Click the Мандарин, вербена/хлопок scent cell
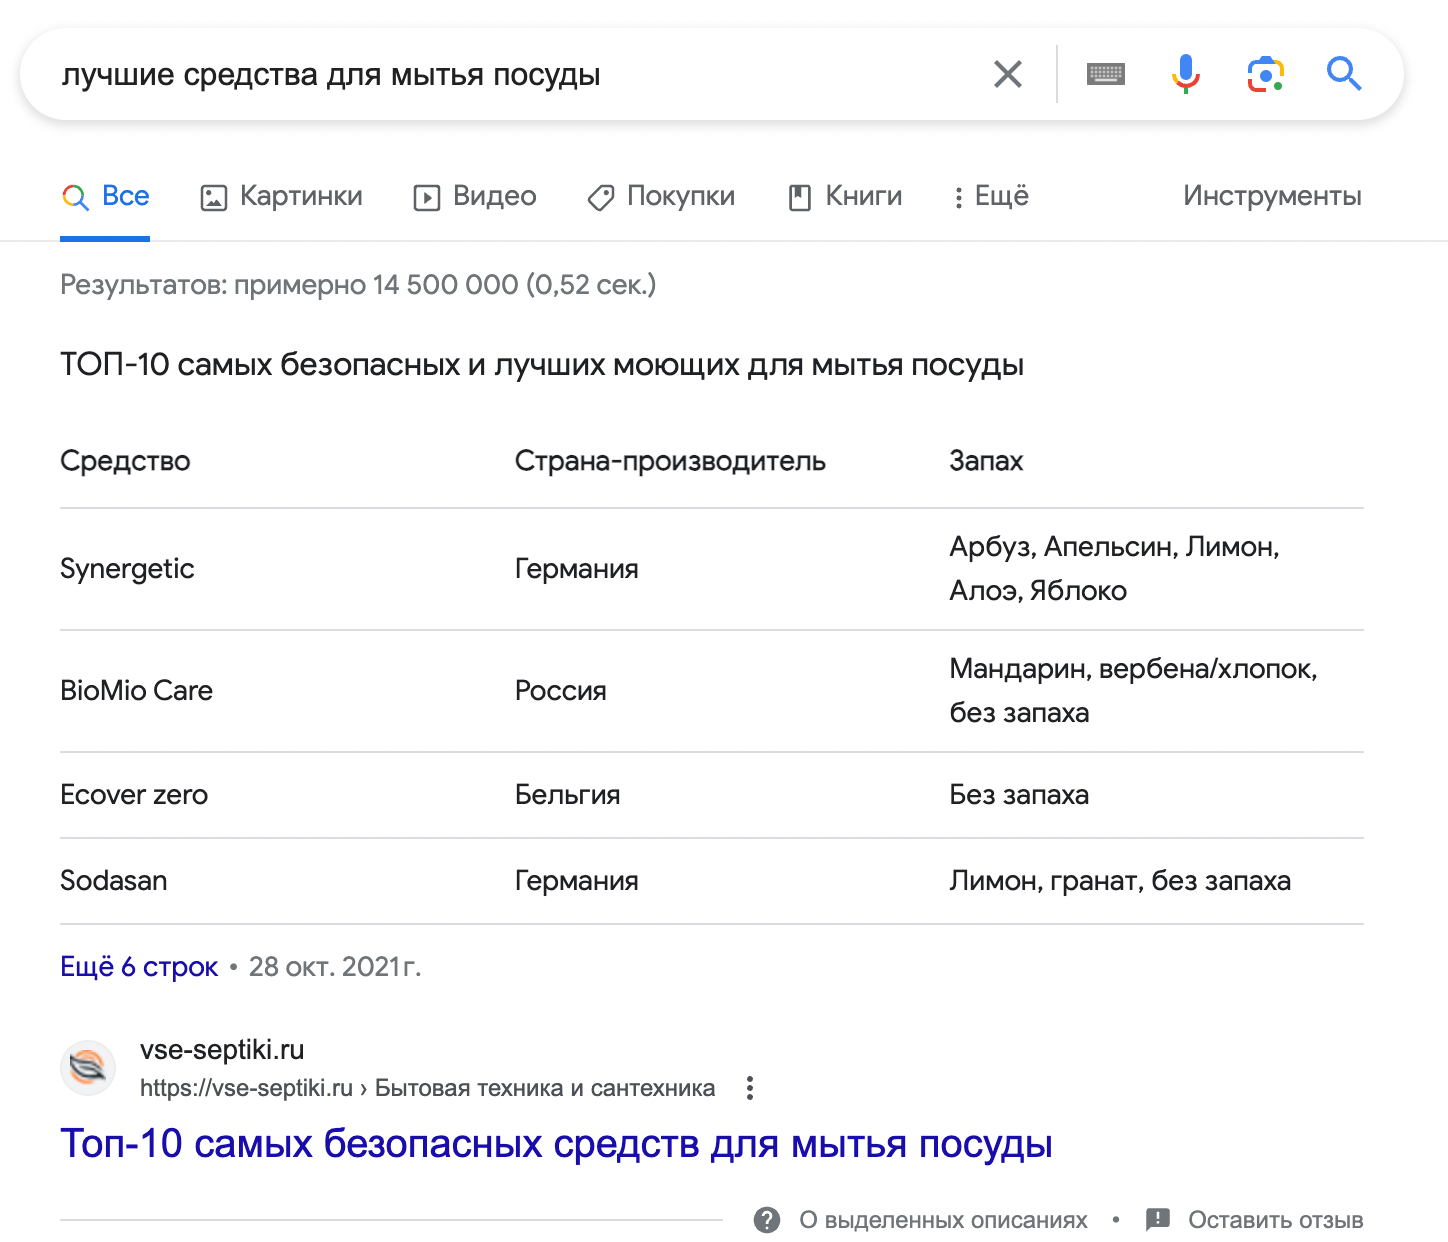 (1133, 691)
